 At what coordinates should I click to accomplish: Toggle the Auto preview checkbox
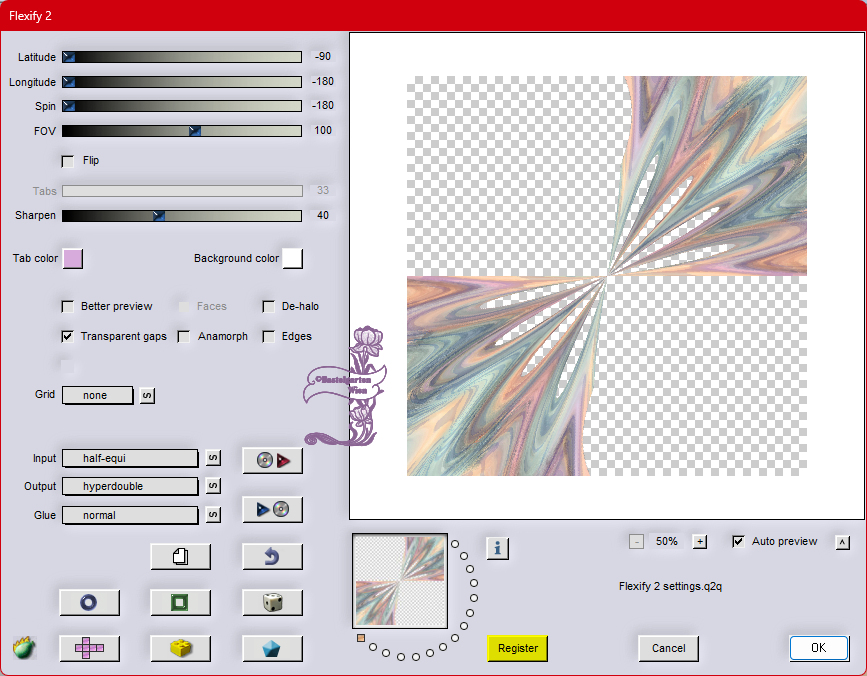click(x=739, y=542)
